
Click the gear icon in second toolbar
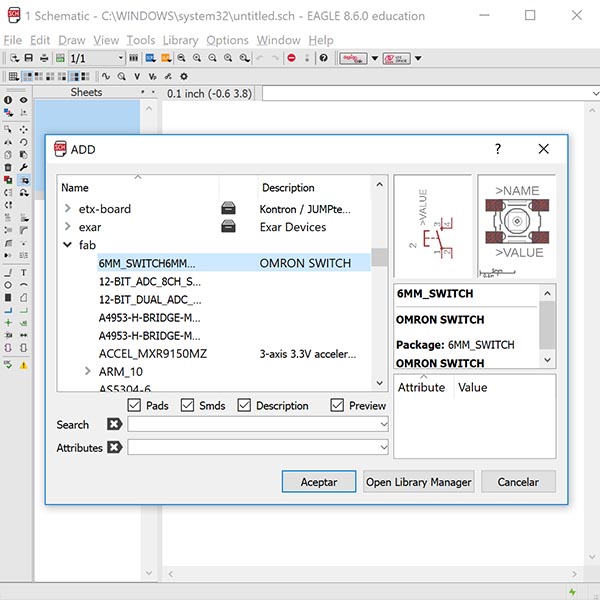pyautogui.click(x=184, y=77)
